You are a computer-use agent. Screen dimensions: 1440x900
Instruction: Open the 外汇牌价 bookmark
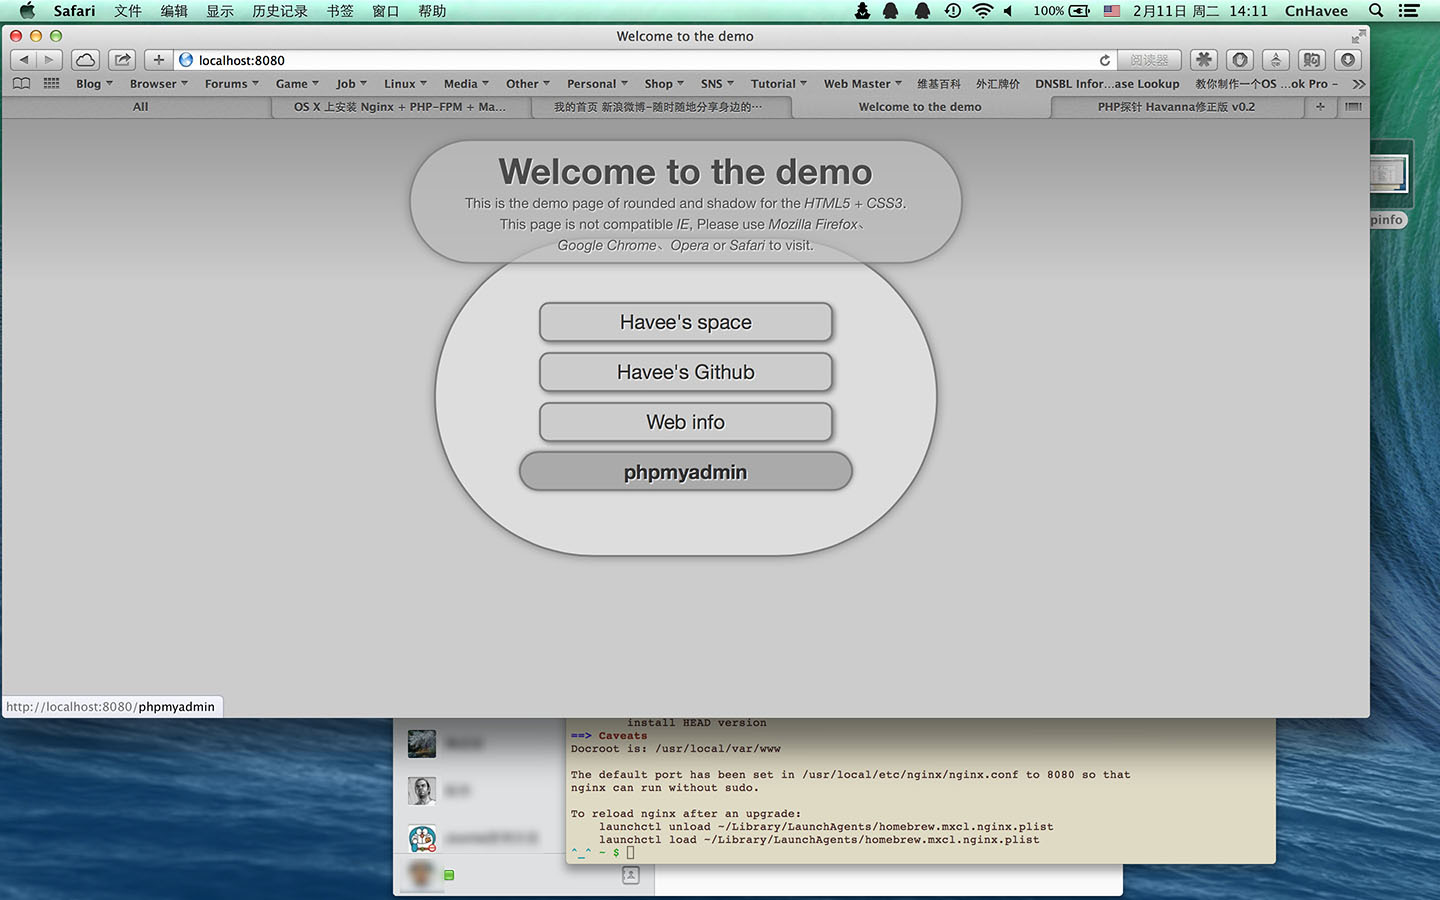click(x=998, y=84)
